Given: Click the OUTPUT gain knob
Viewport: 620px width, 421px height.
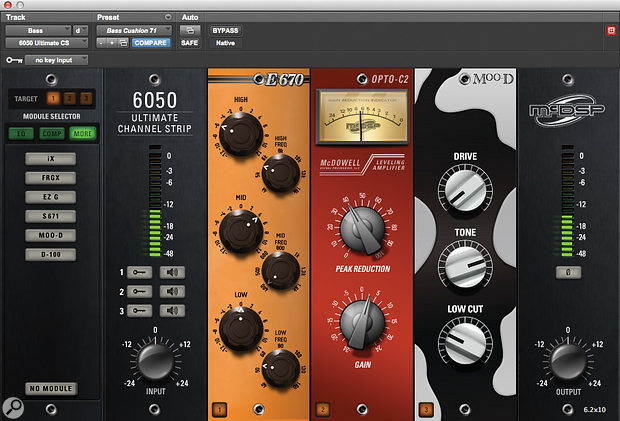Looking at the screenshot, I should 568,362.
